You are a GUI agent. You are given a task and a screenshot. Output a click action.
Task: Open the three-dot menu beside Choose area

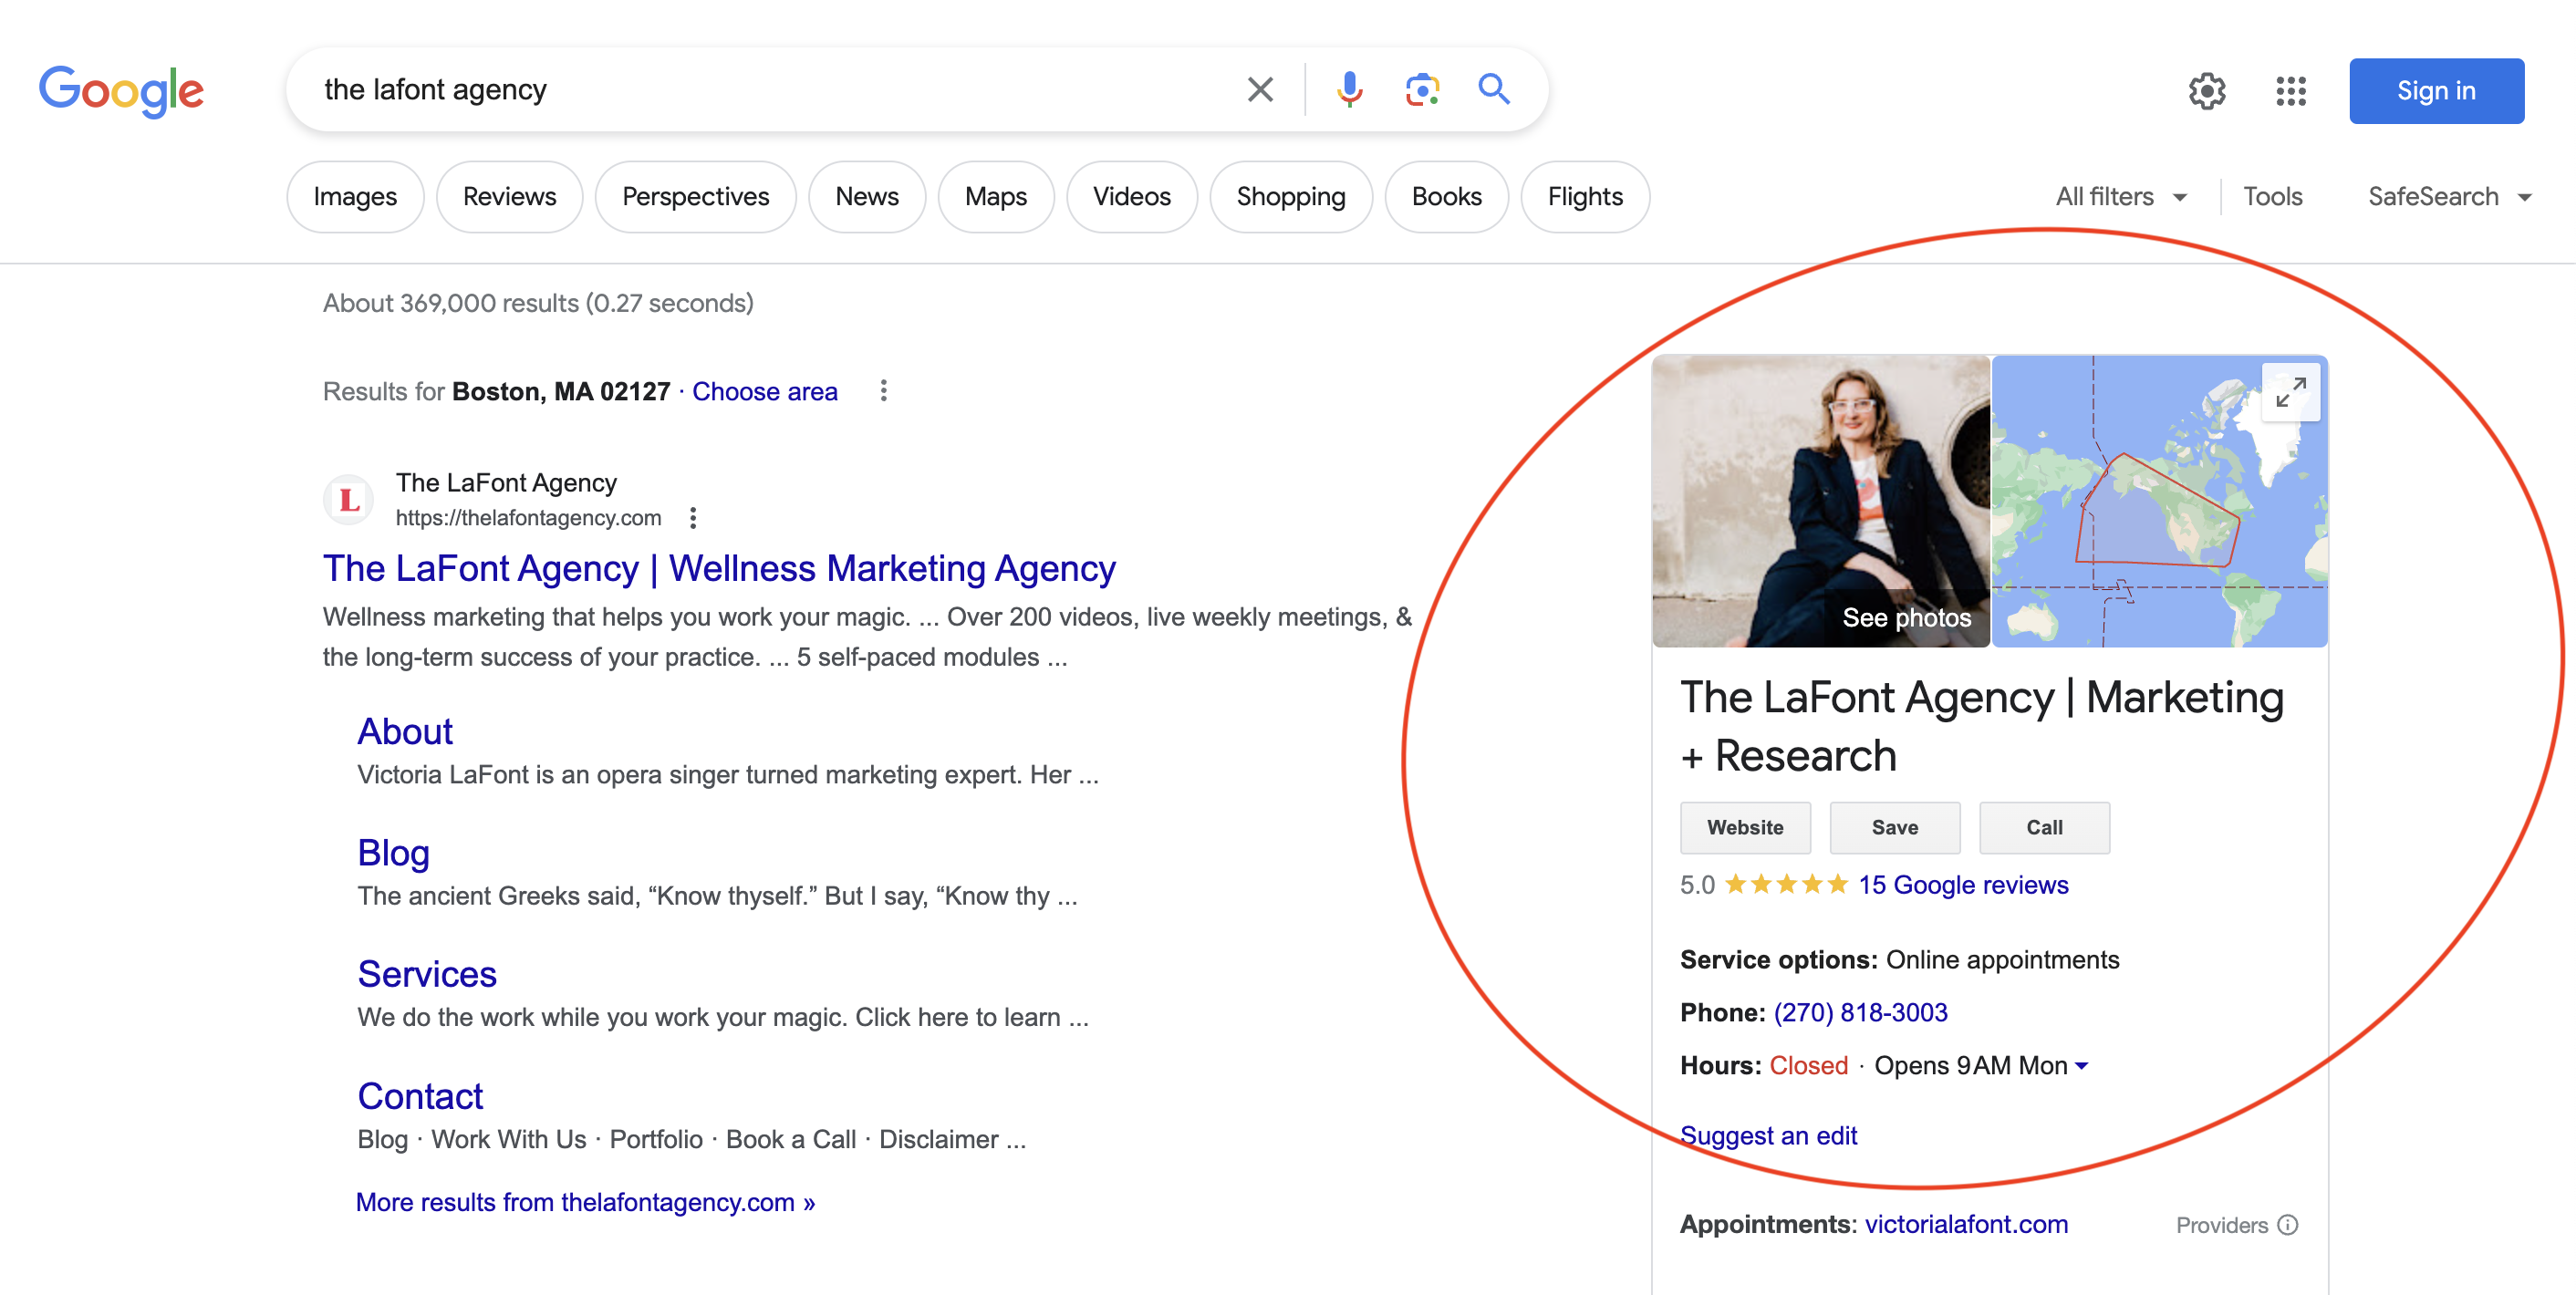tap(882, 391)
